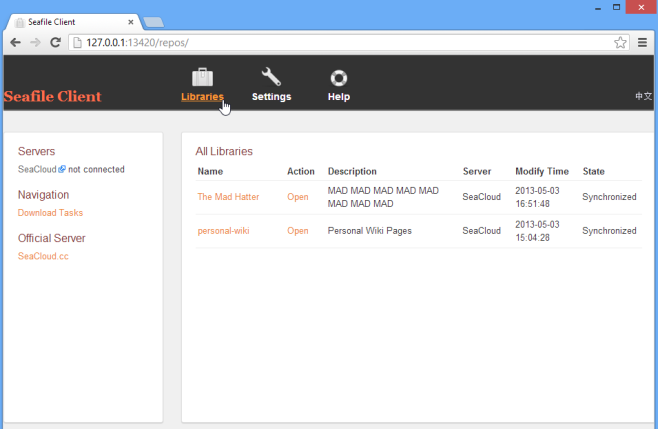Open the Libraries briefcase icon
This screenshot has height=429, width=658.
point(202,77)
